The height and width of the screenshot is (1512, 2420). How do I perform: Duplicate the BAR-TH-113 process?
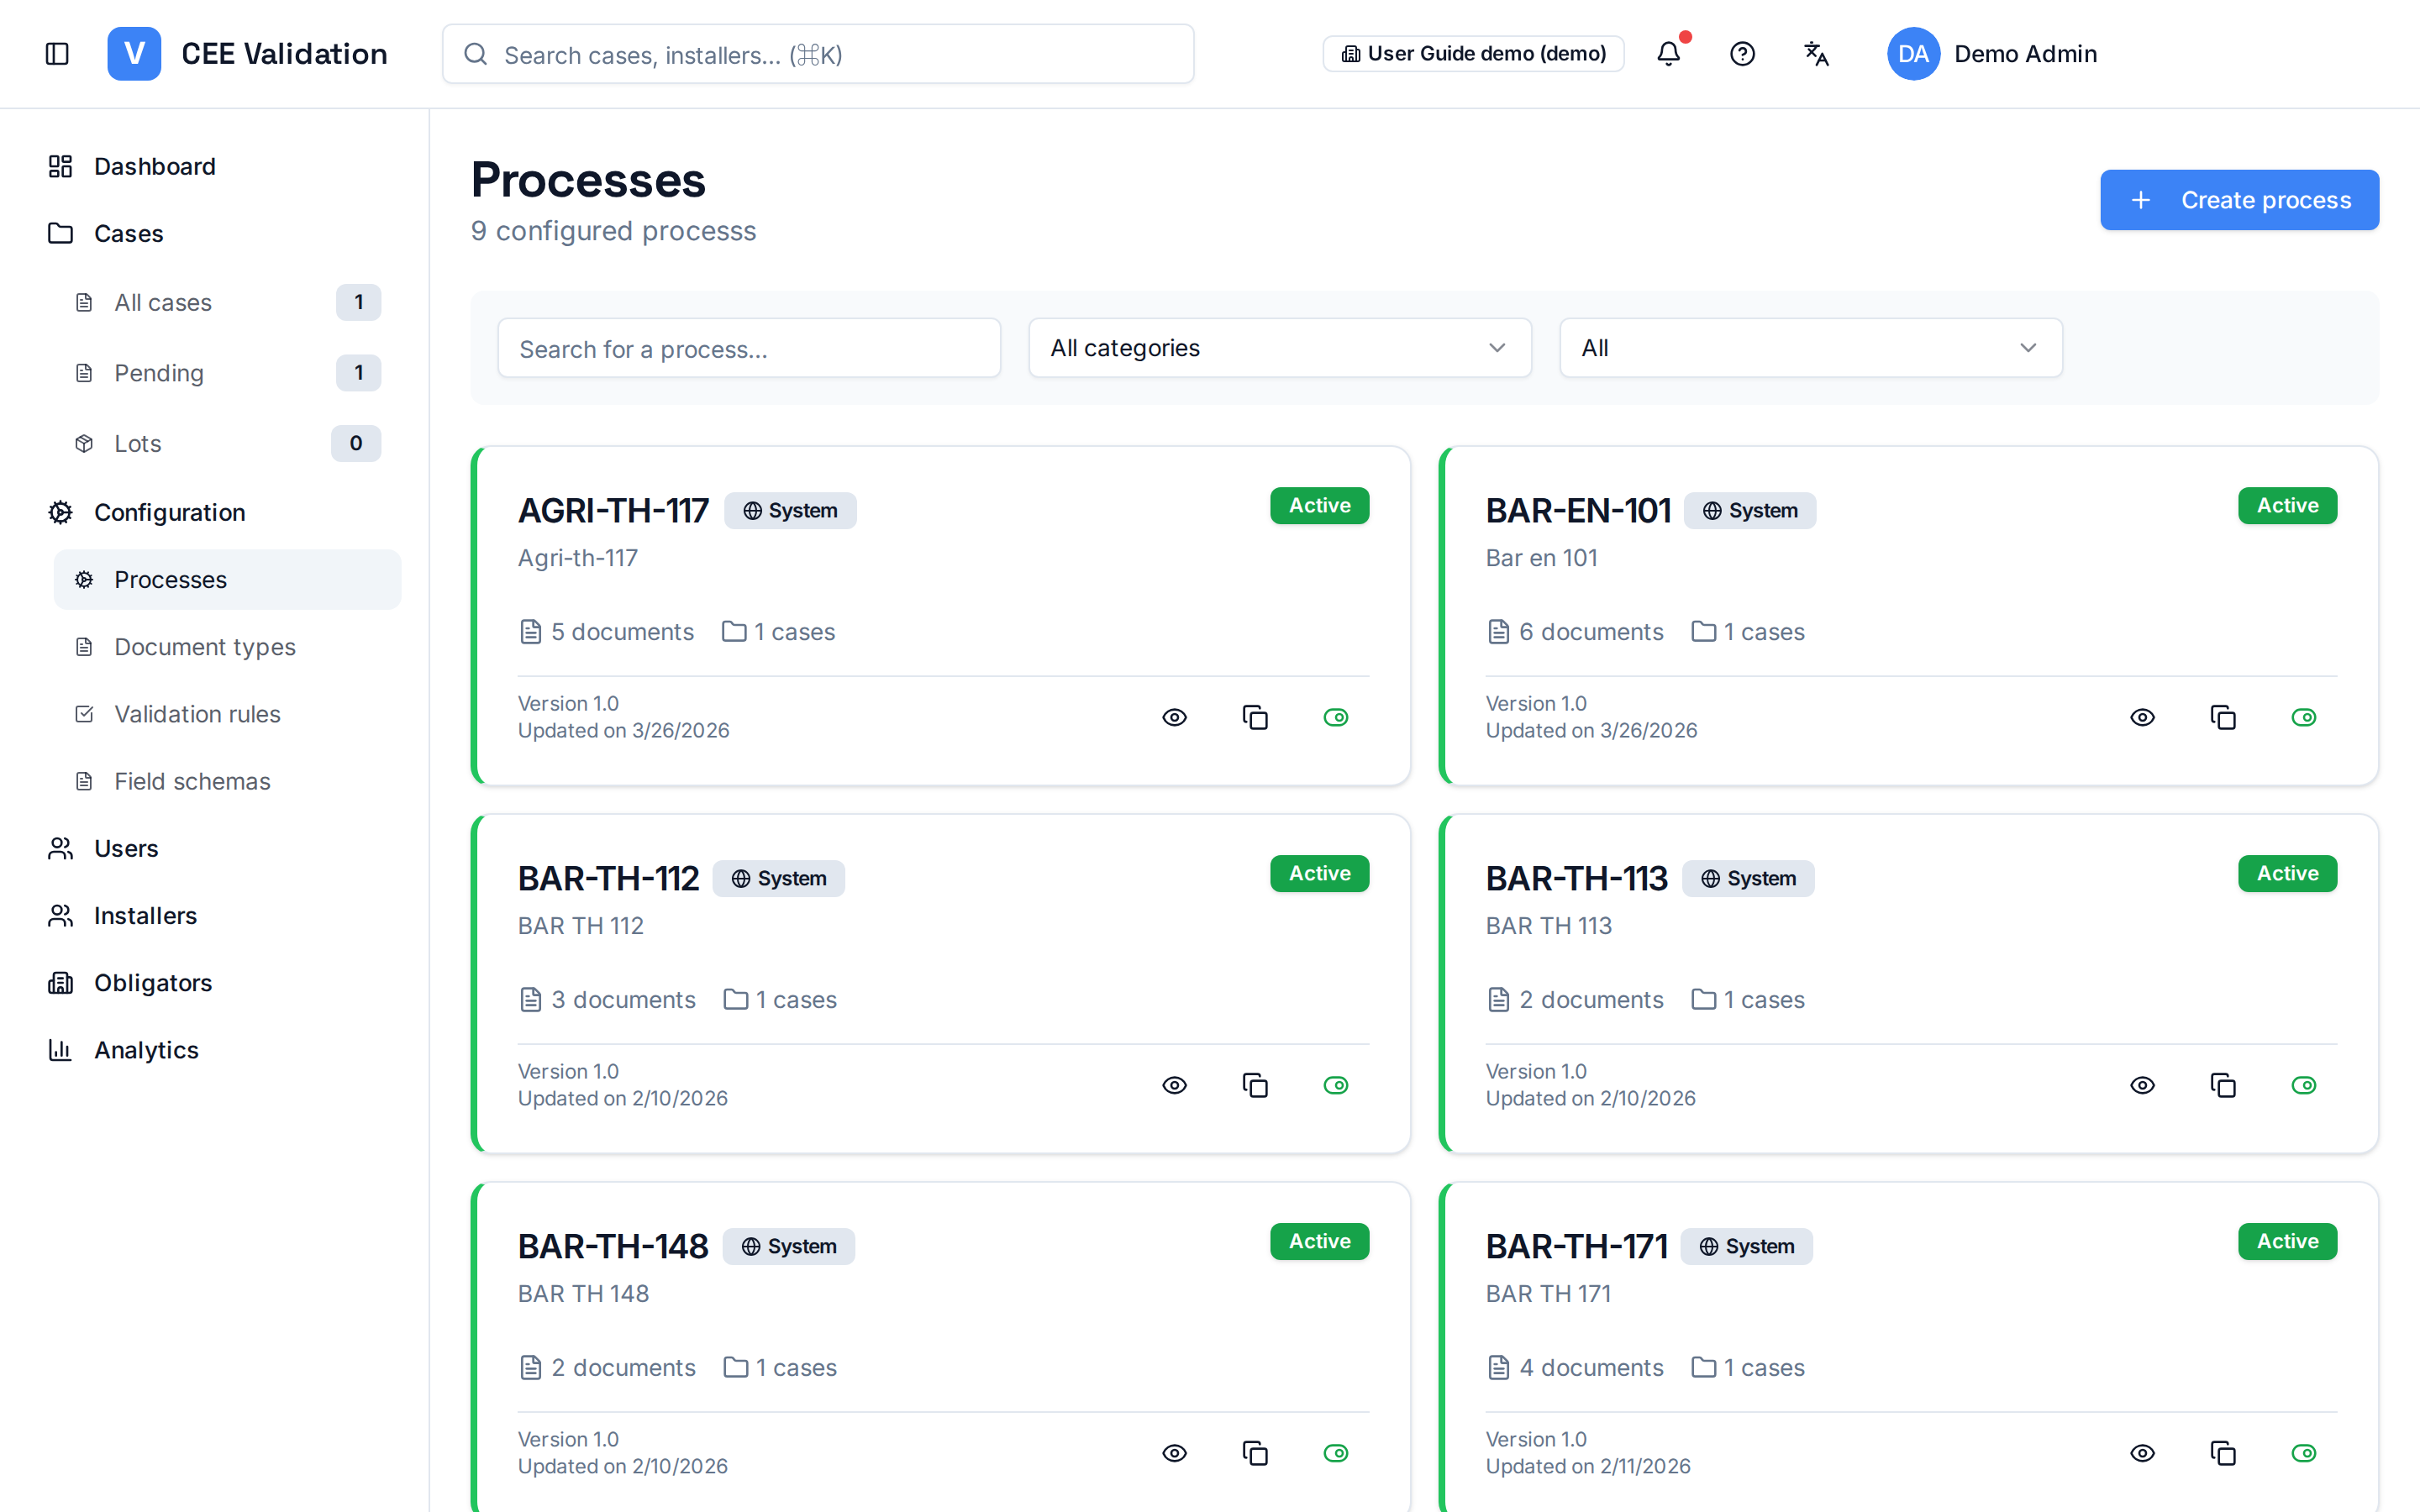[2223, 1085]
